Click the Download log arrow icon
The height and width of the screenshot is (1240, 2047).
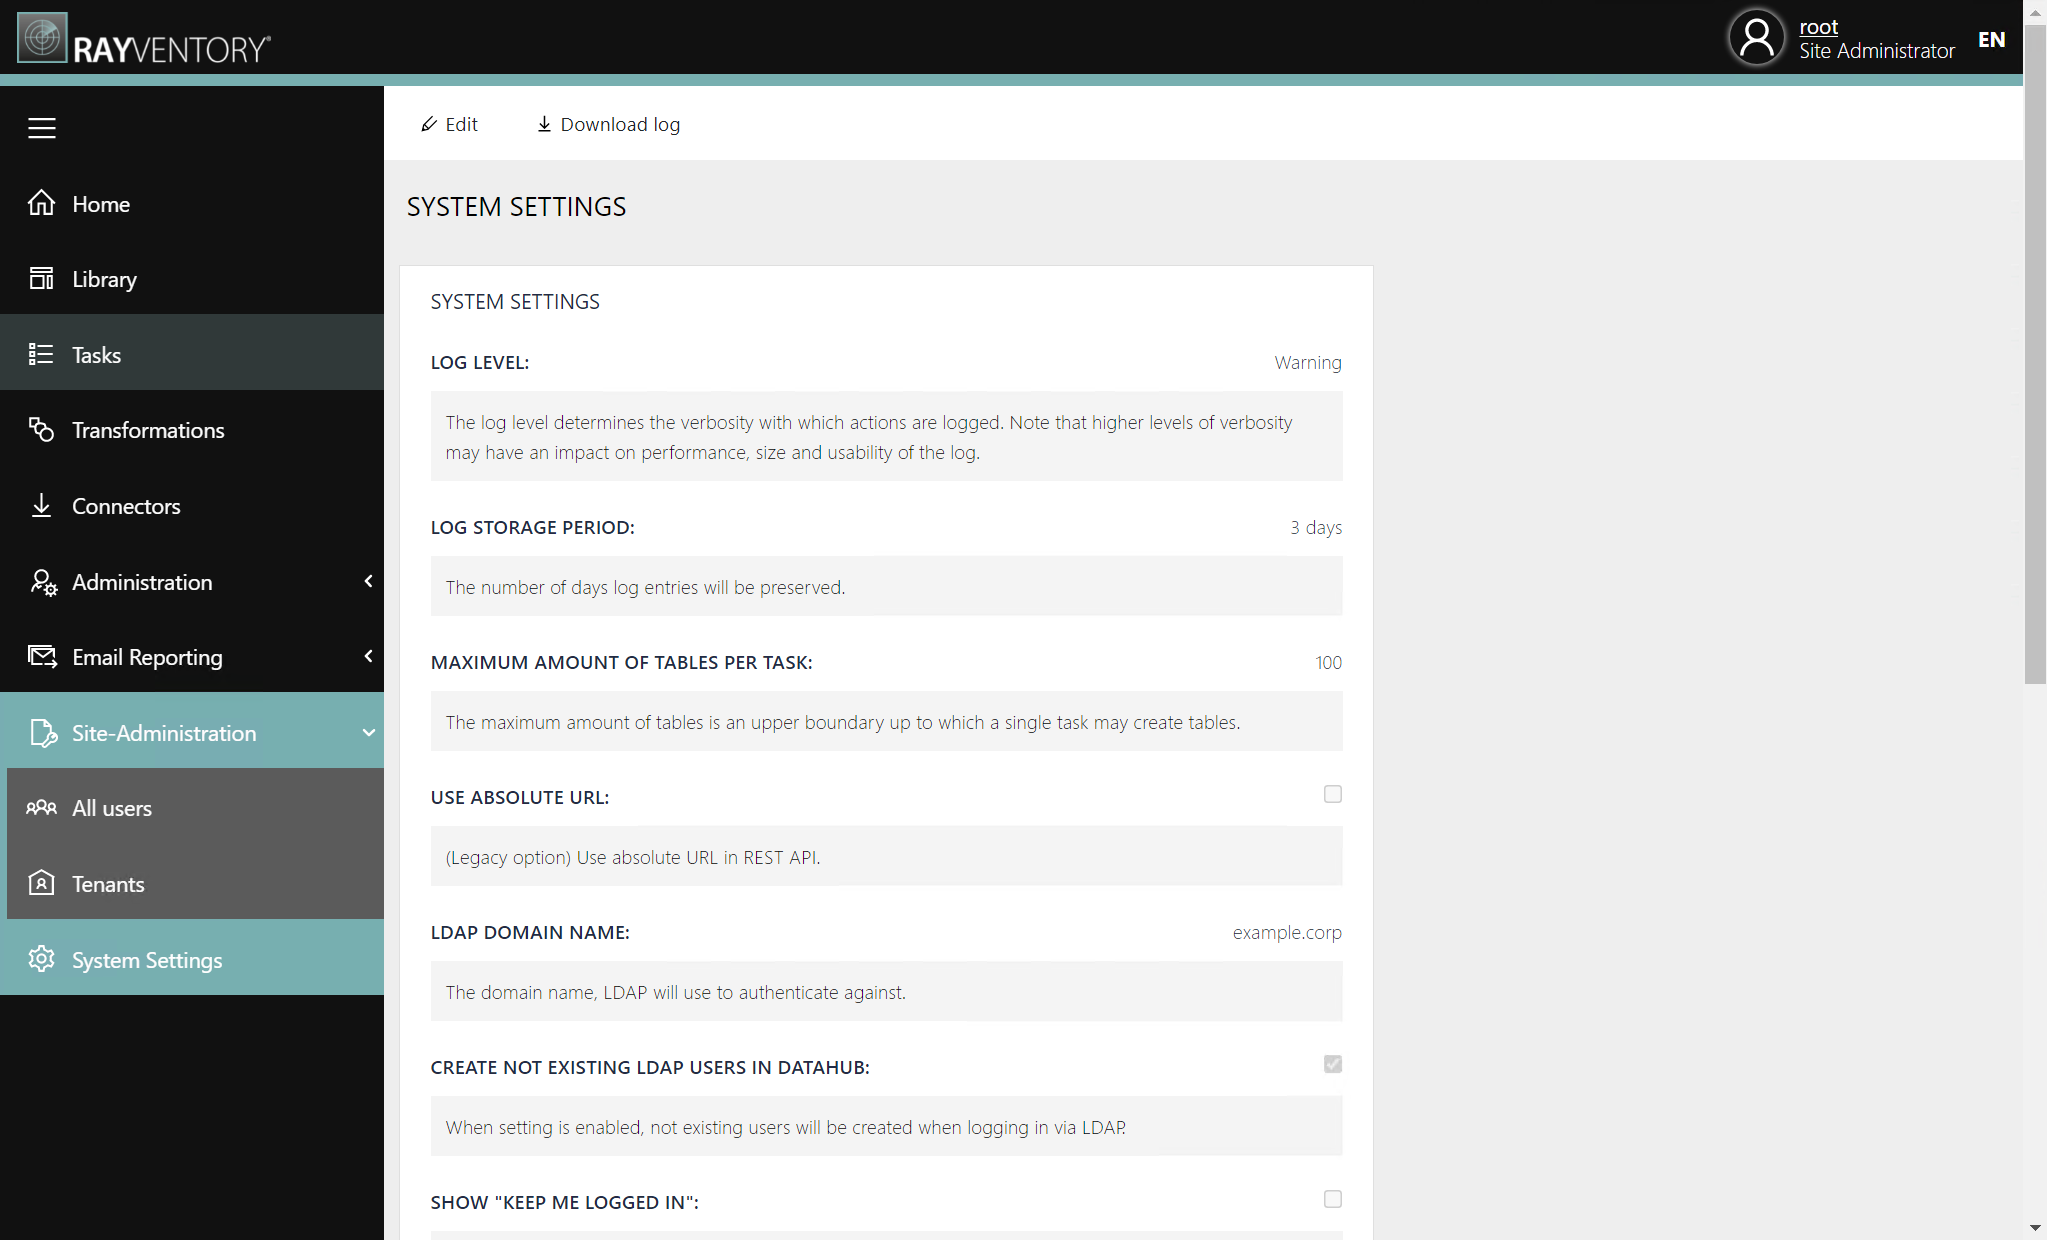point(544,124)
